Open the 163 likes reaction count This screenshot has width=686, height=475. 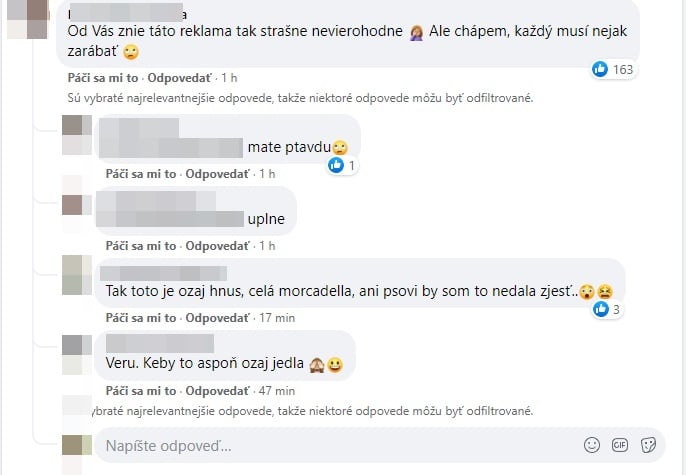[x=613, y=69]
